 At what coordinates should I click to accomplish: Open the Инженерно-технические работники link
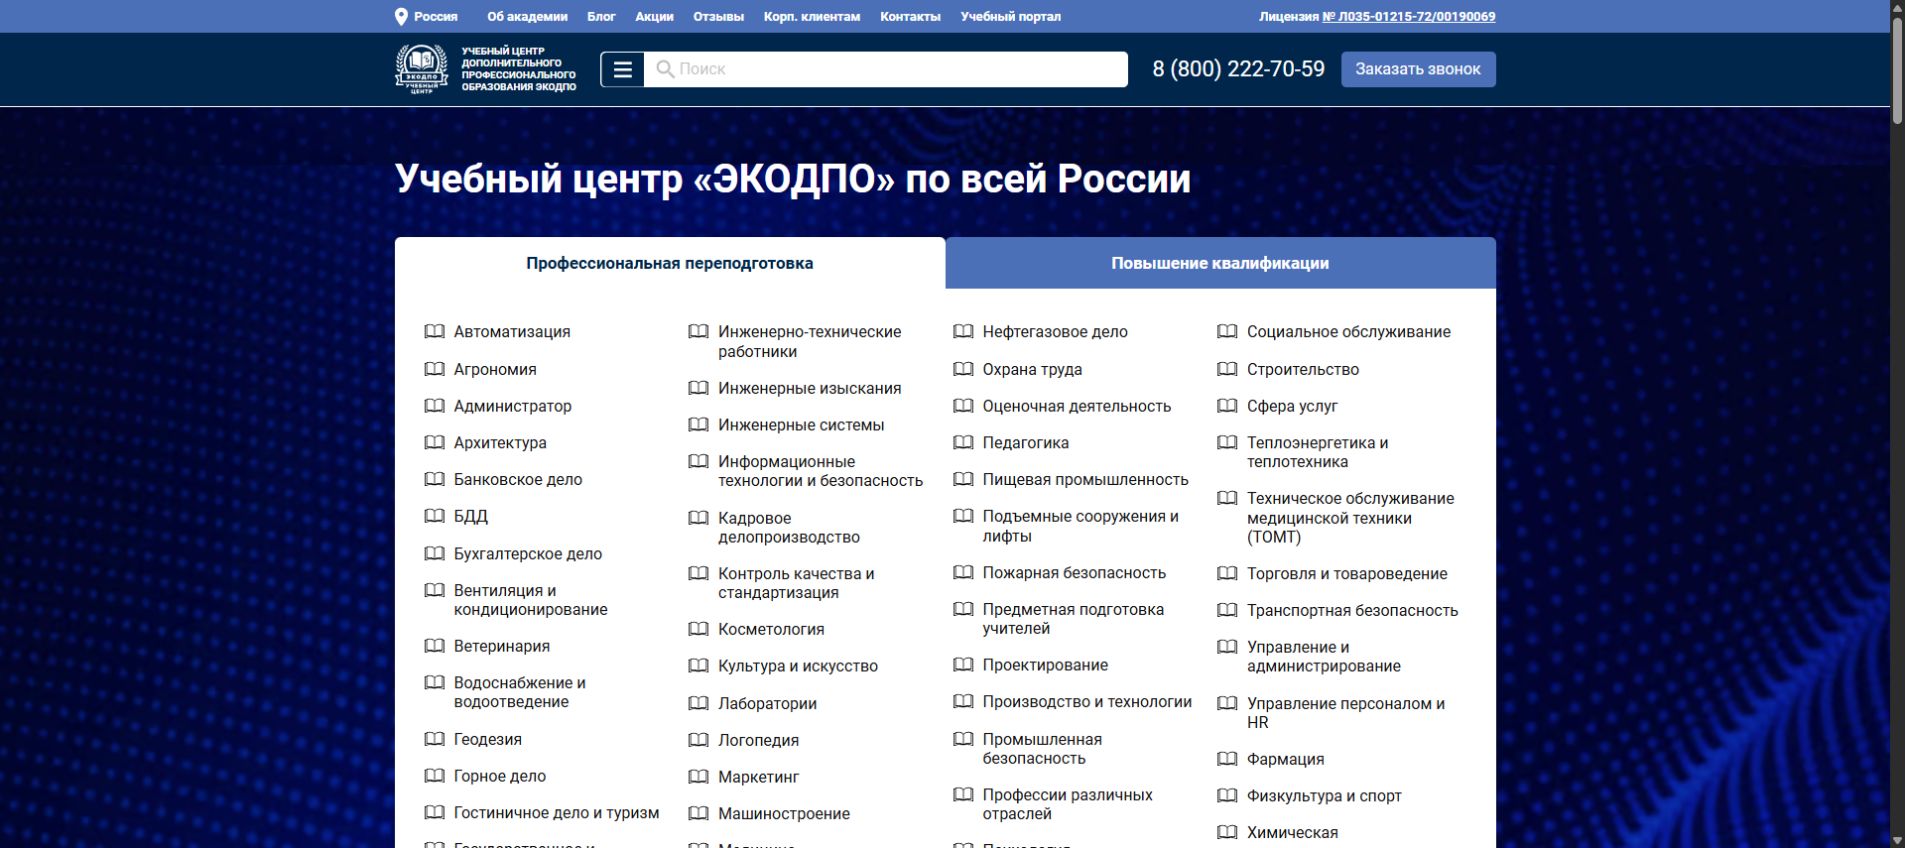tap(810, 341)
